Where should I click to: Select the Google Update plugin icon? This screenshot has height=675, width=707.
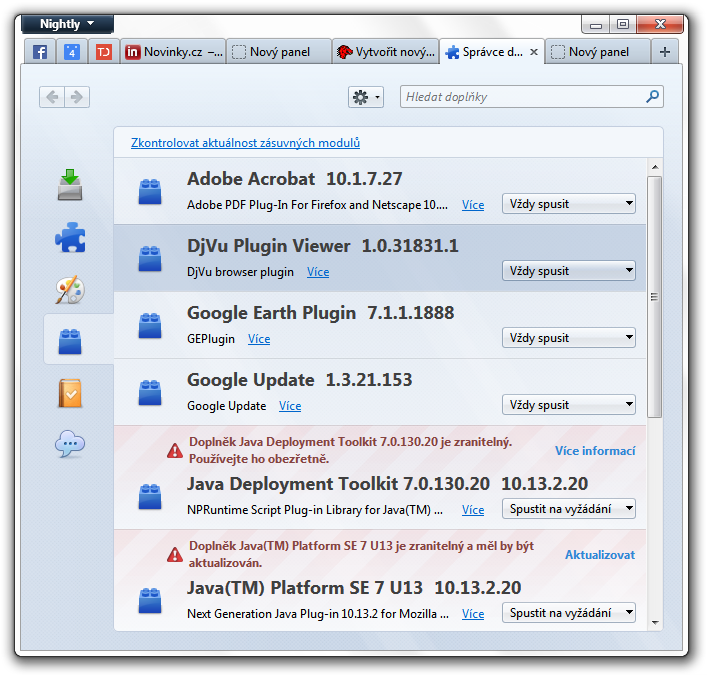point(150,392)
